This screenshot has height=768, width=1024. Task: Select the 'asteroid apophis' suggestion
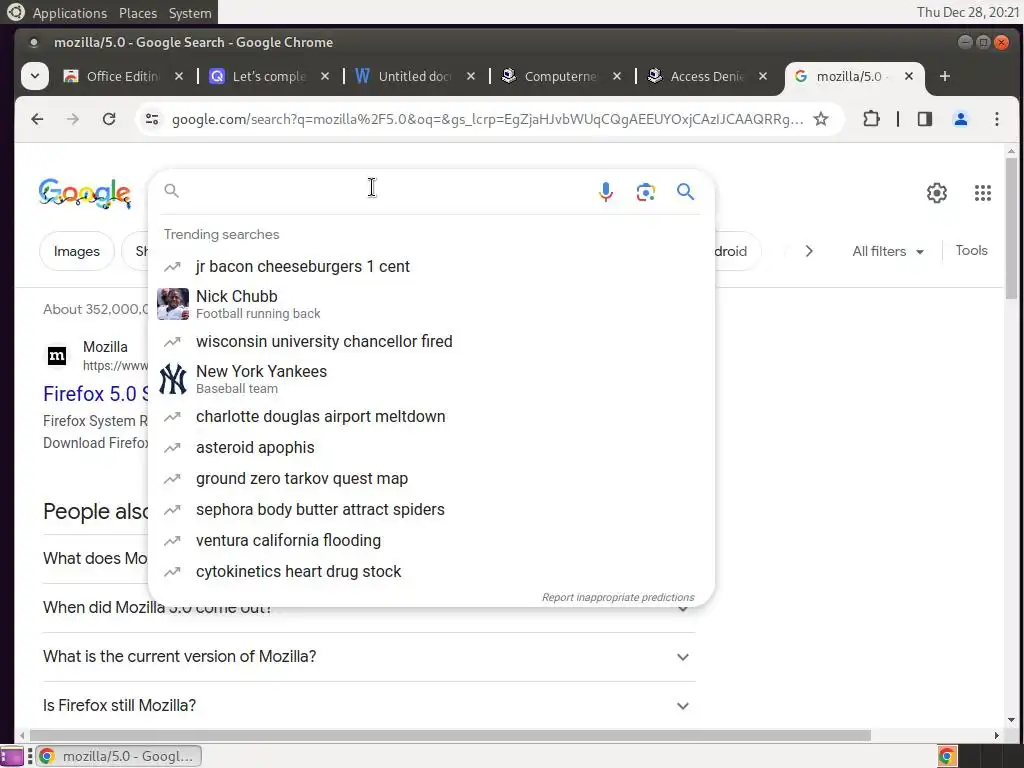(432, 448)
